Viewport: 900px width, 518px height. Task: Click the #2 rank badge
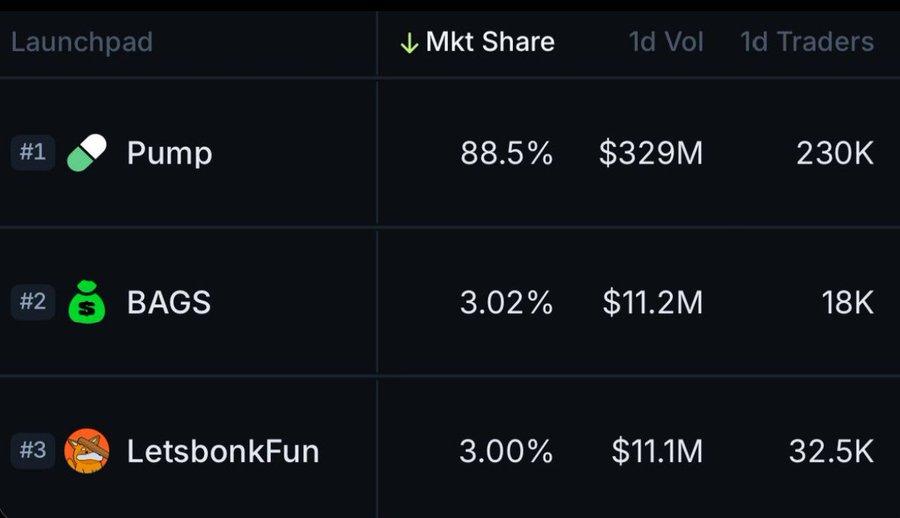pyautogui.click(x=33, y=302)
